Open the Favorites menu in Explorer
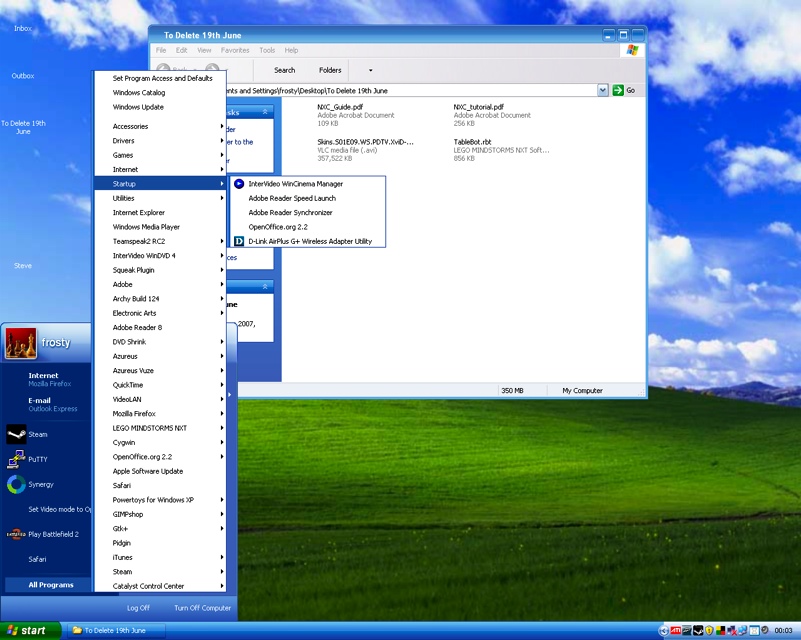The image size is (801, 640). click(x=235, y=50)
